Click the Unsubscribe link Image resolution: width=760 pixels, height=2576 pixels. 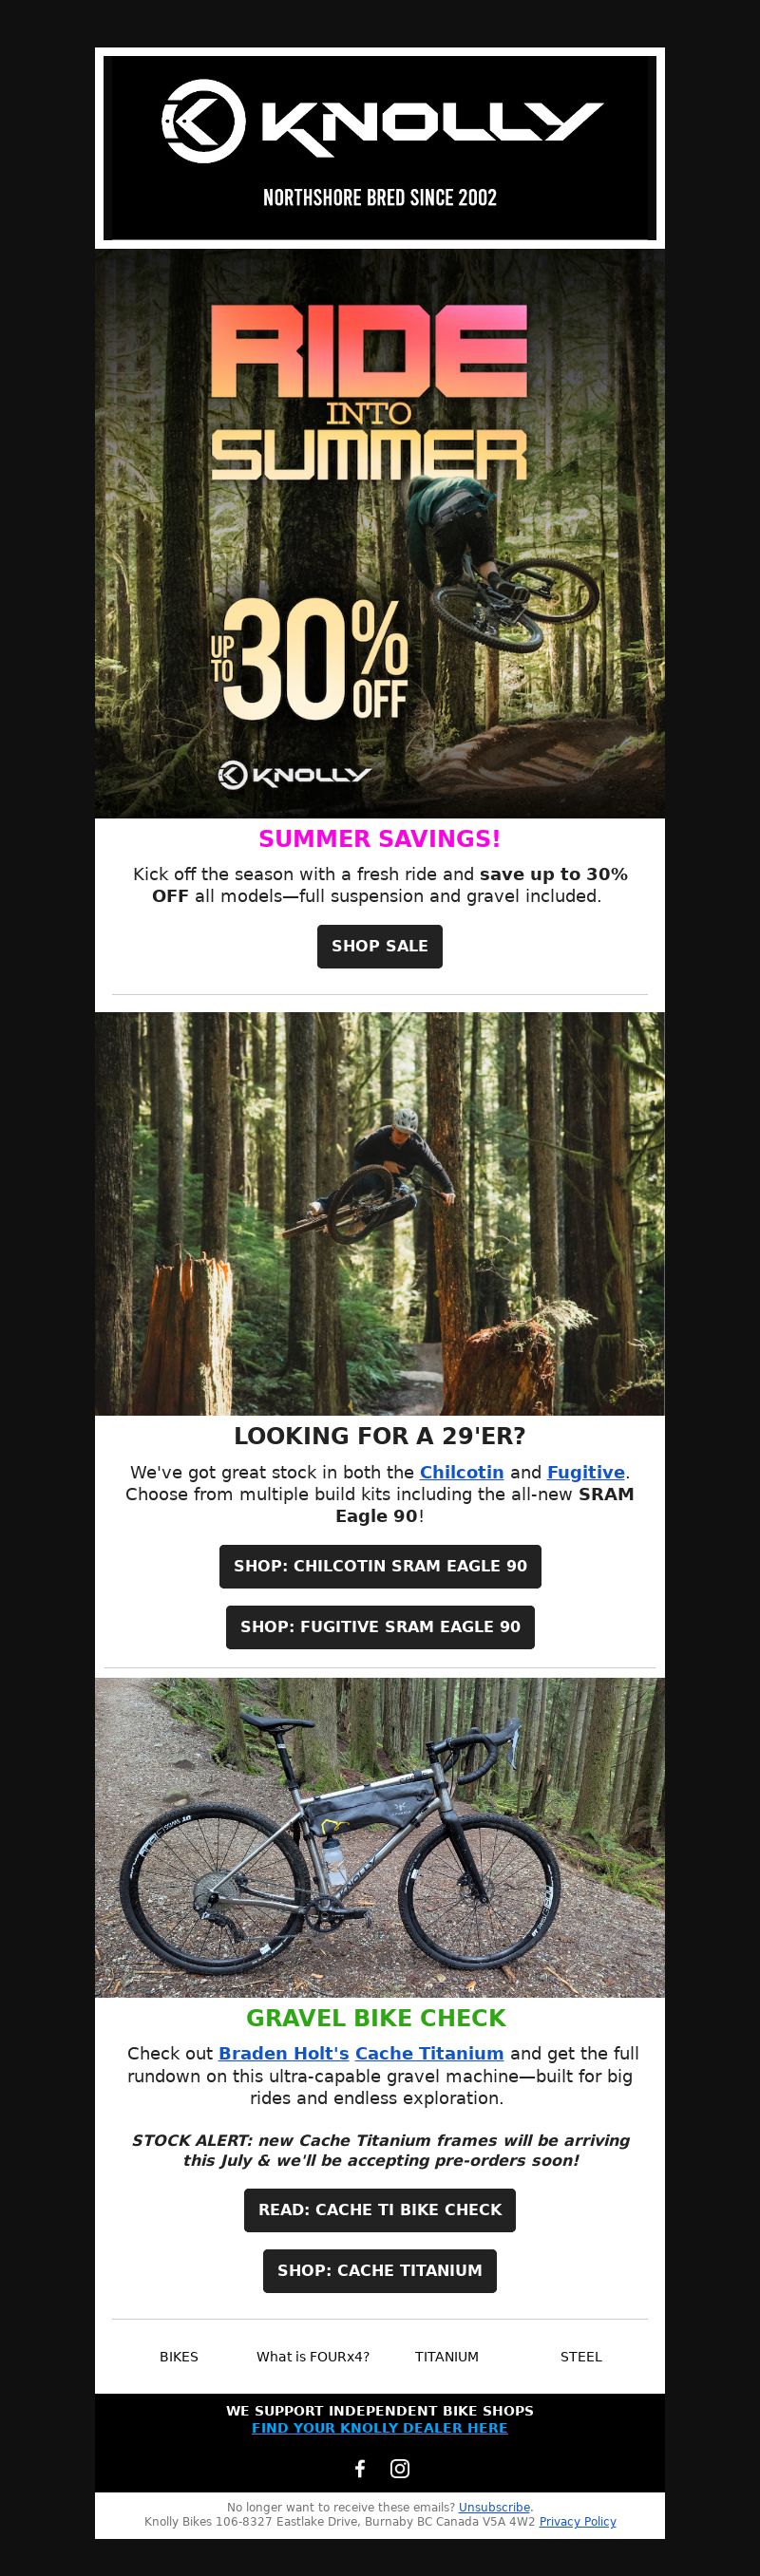click(495, 2507)
